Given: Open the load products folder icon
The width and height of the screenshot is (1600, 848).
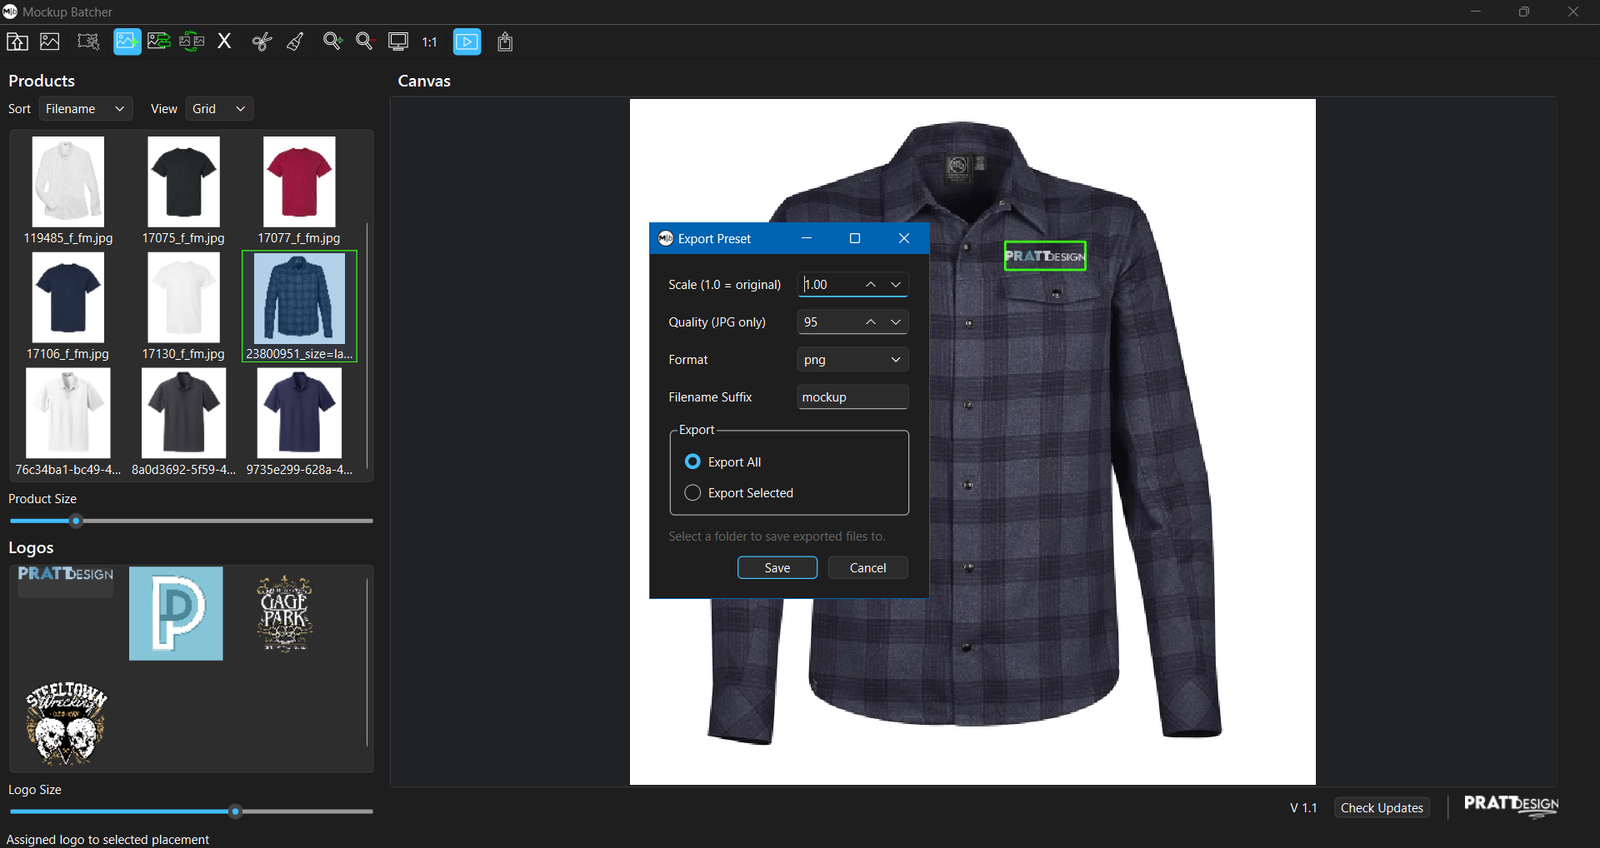Looking at the screenshot, I should tap(18, 41).
